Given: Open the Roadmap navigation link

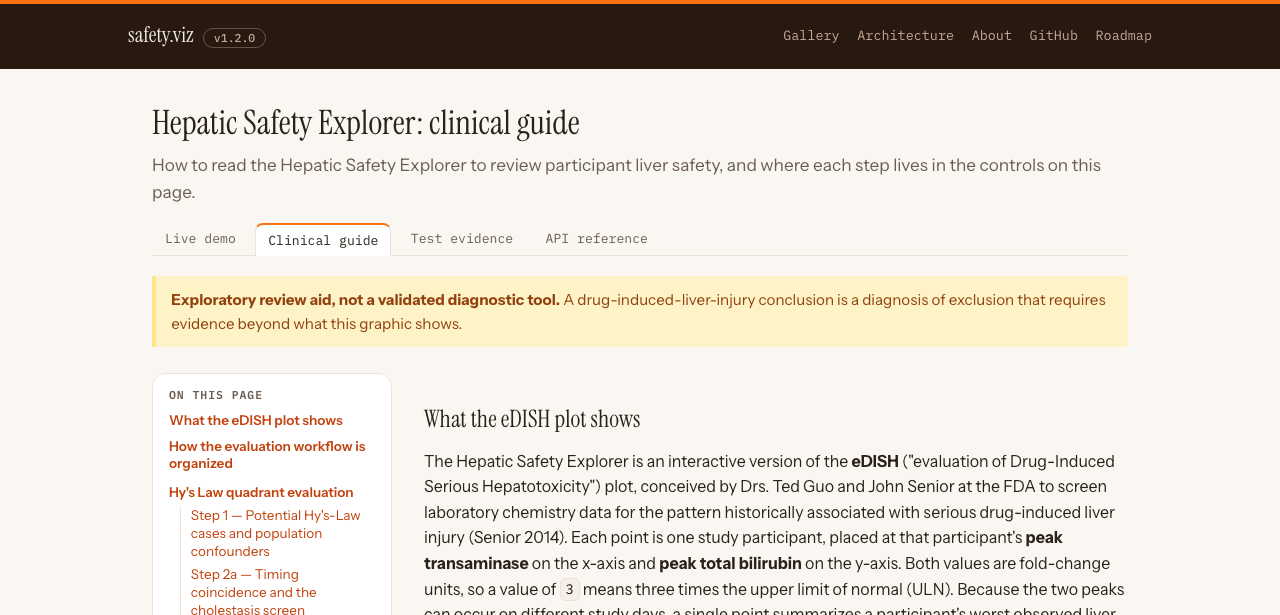Looking at the screenshot, I should coord(1124,35).
